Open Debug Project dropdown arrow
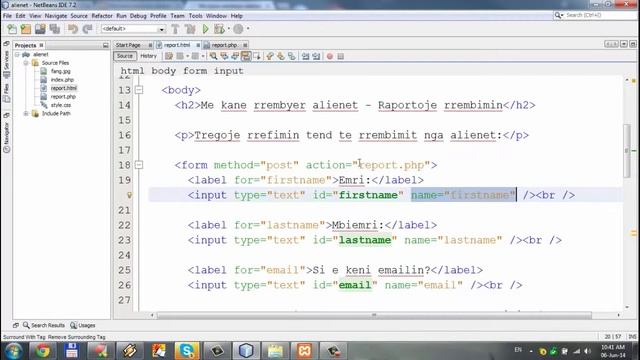Image resolution: width=640 pixels, height=360 pixels. click(x=229, y=29)
